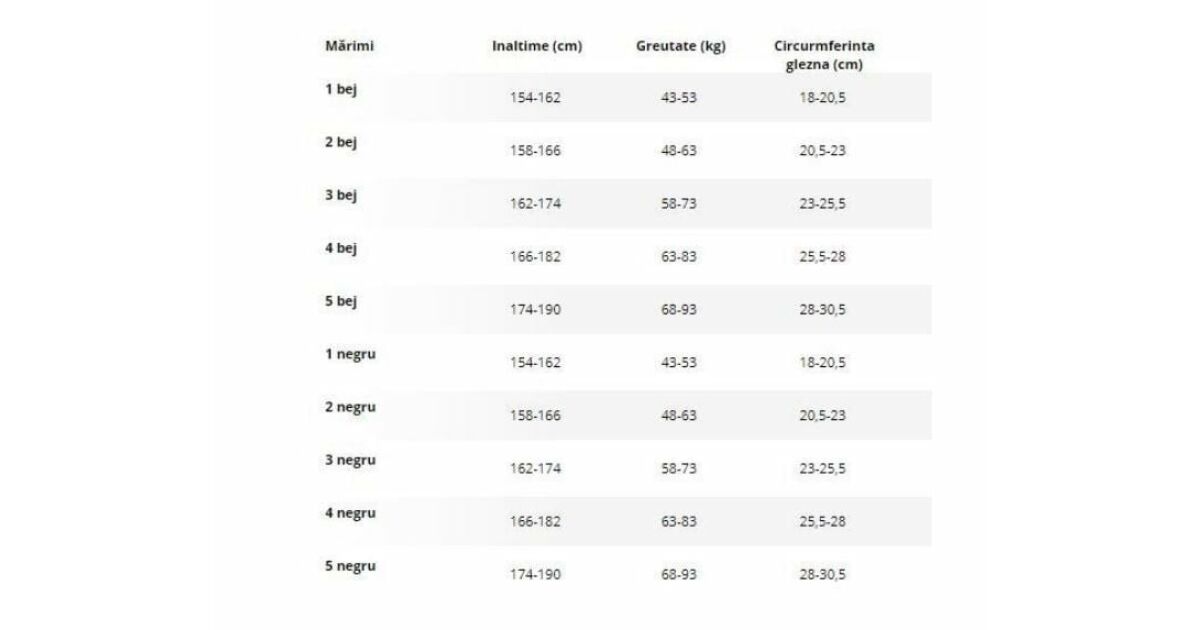Click ankle circumference for 5 negru
The height and width of the screenshot is (630, 1200).
pos(822,575)
